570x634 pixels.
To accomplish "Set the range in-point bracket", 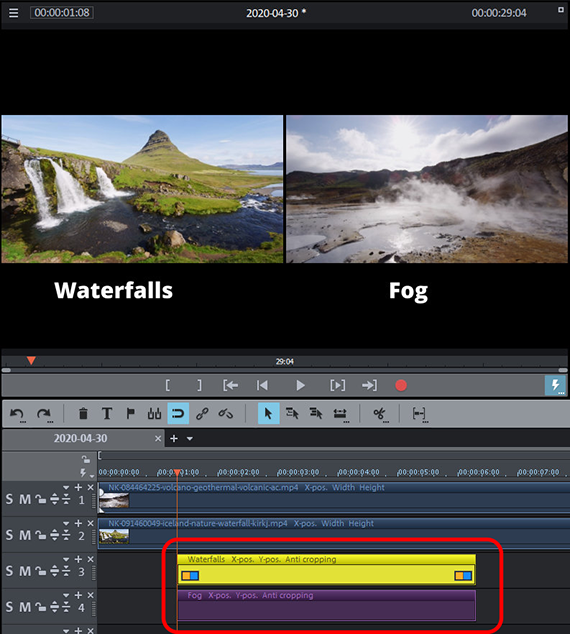I will 168,385.
